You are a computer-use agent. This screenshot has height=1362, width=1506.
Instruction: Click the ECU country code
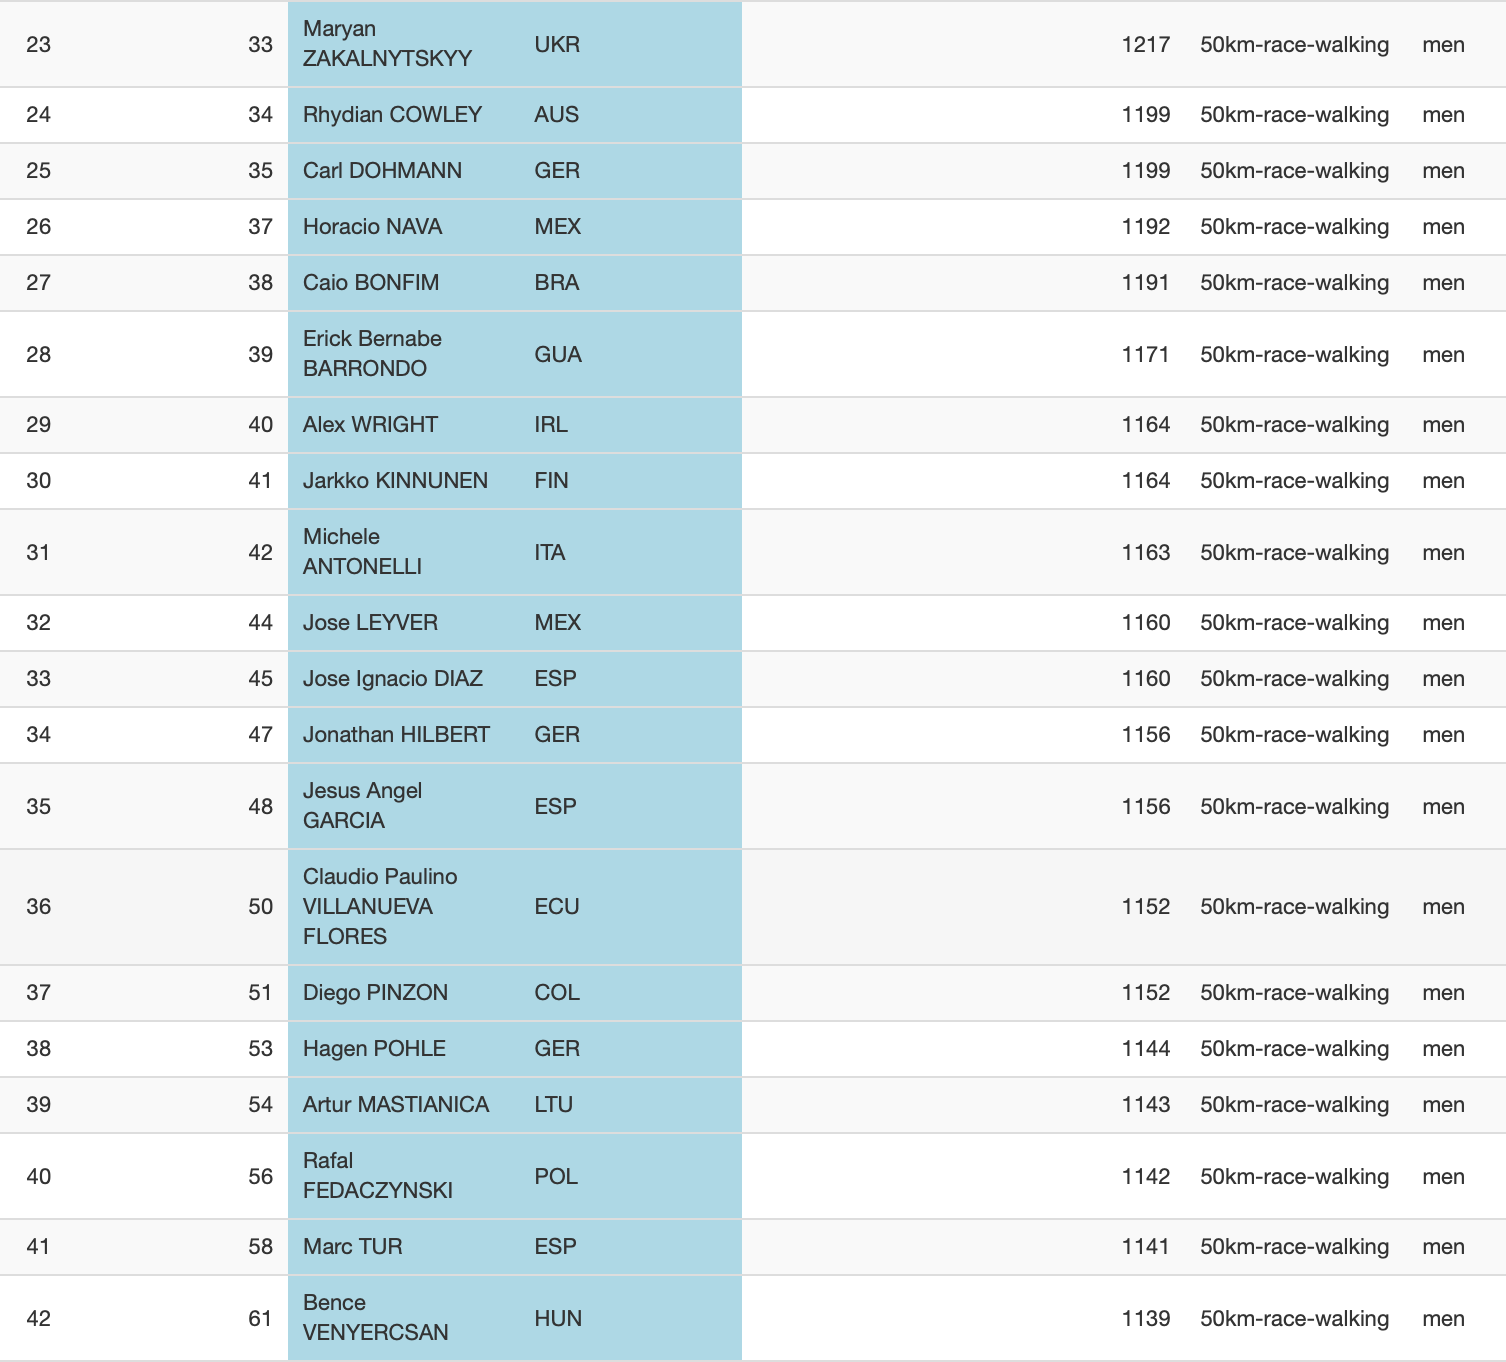click(x=557, y=907)
